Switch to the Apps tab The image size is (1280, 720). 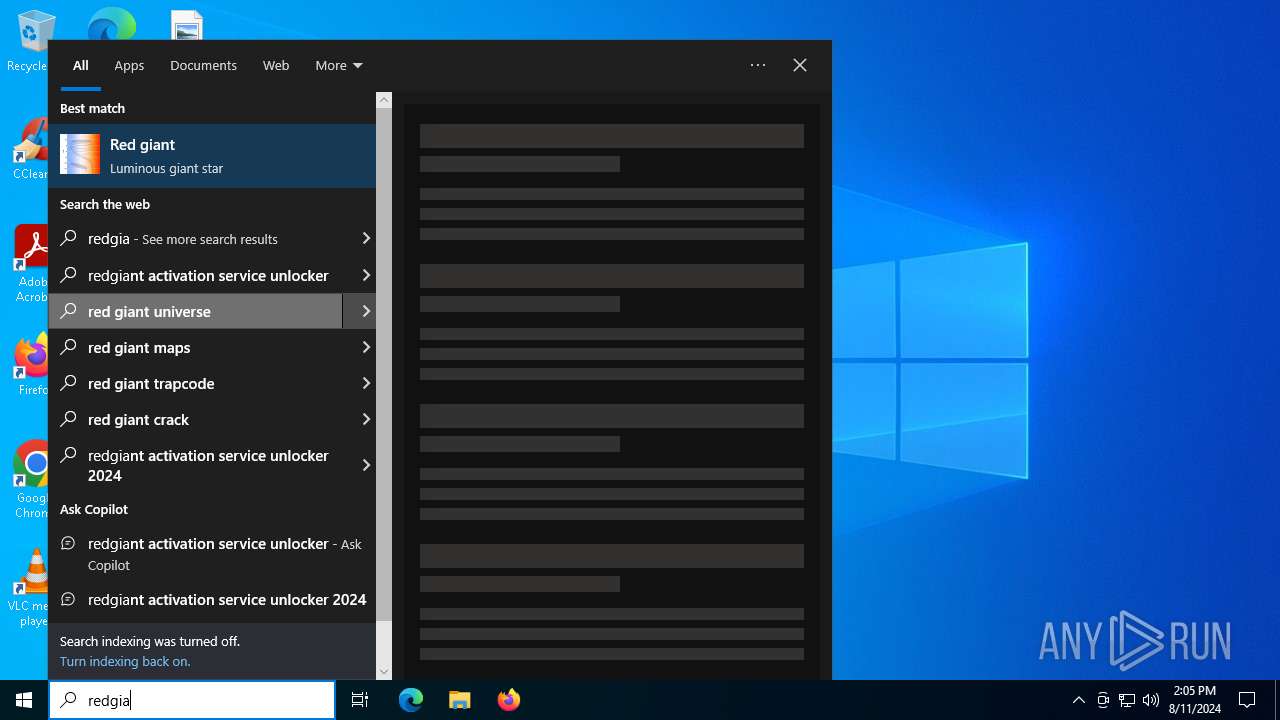[129, 65]
